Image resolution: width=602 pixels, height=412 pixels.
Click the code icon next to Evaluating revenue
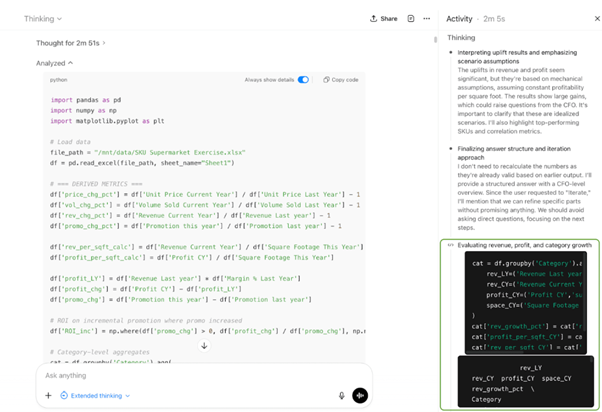click(x=451, y=245)
